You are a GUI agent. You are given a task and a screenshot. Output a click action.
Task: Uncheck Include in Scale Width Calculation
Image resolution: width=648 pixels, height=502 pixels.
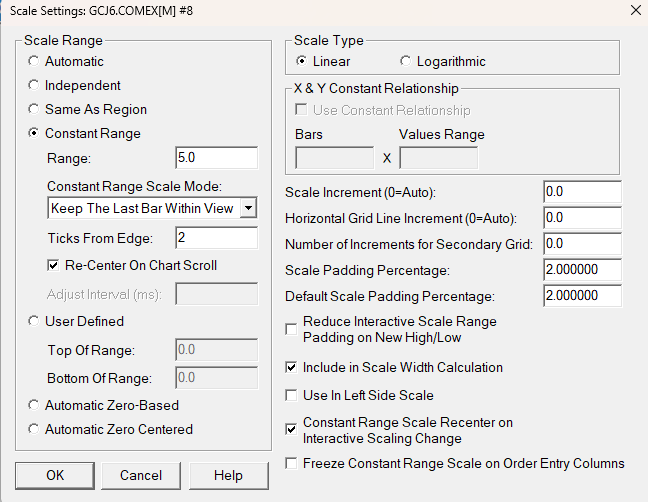click(x=291, y=368)
